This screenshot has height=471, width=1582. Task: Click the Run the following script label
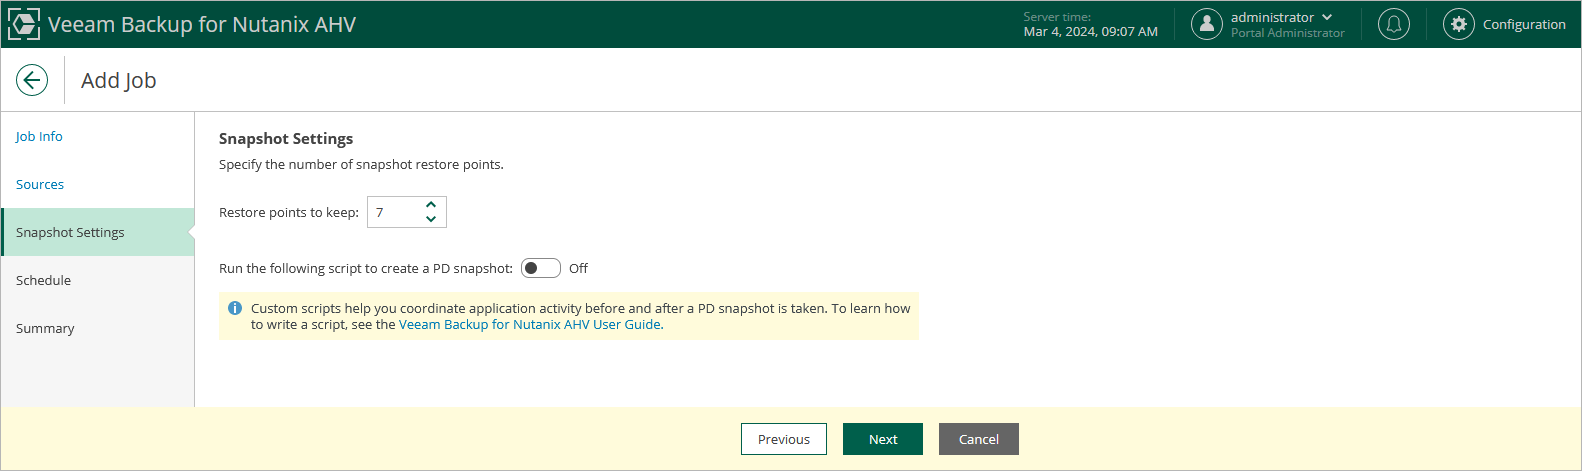point(366,268)
